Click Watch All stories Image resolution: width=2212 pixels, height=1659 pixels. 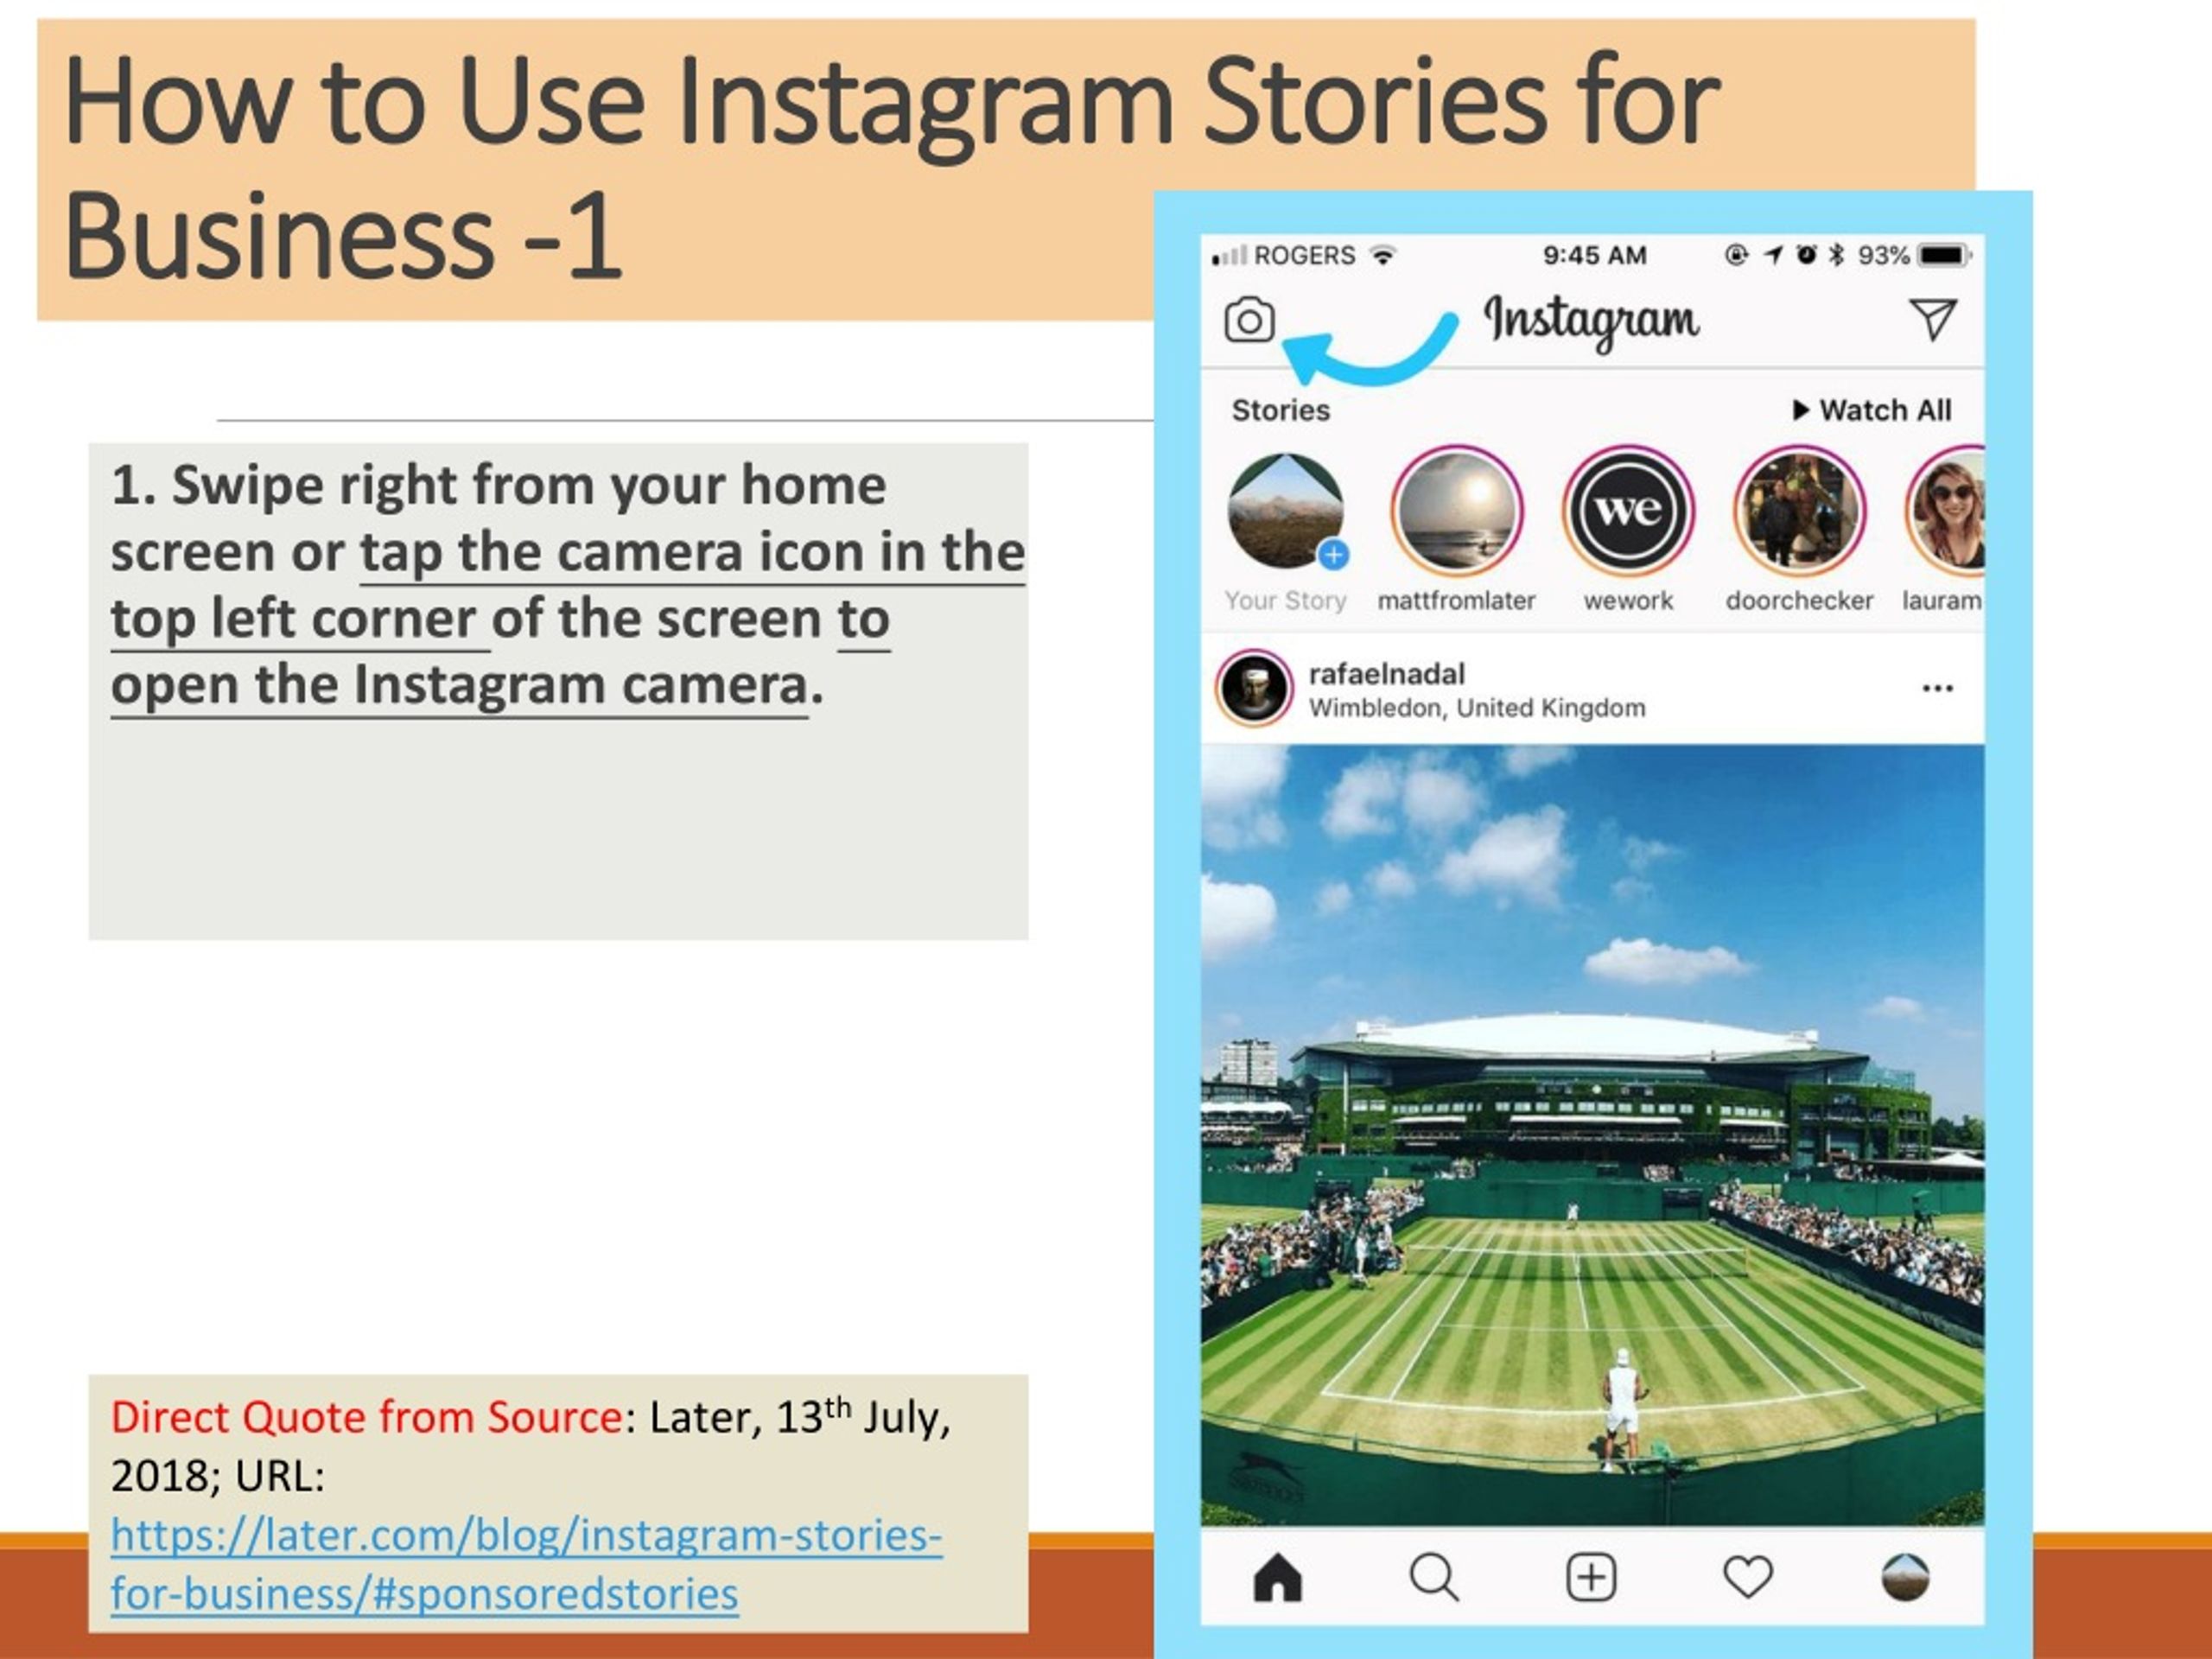pyautogui.click(x=1872, y=410)
